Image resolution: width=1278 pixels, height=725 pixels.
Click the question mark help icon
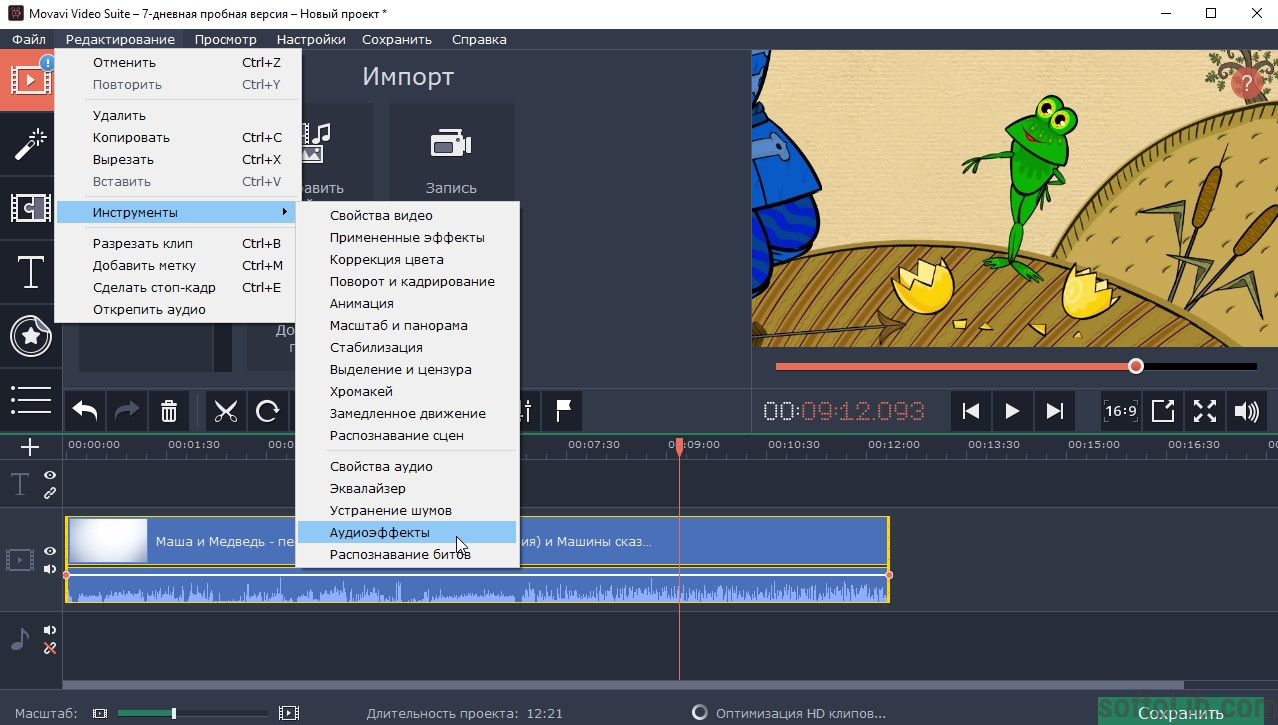pos(1246,84)
